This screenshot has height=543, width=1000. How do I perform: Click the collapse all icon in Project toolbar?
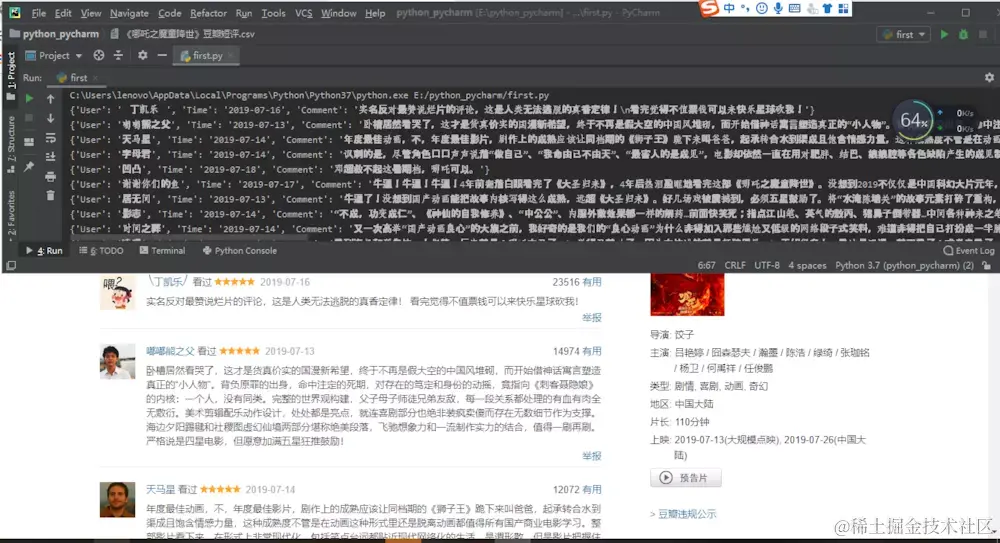coord(119,56)
